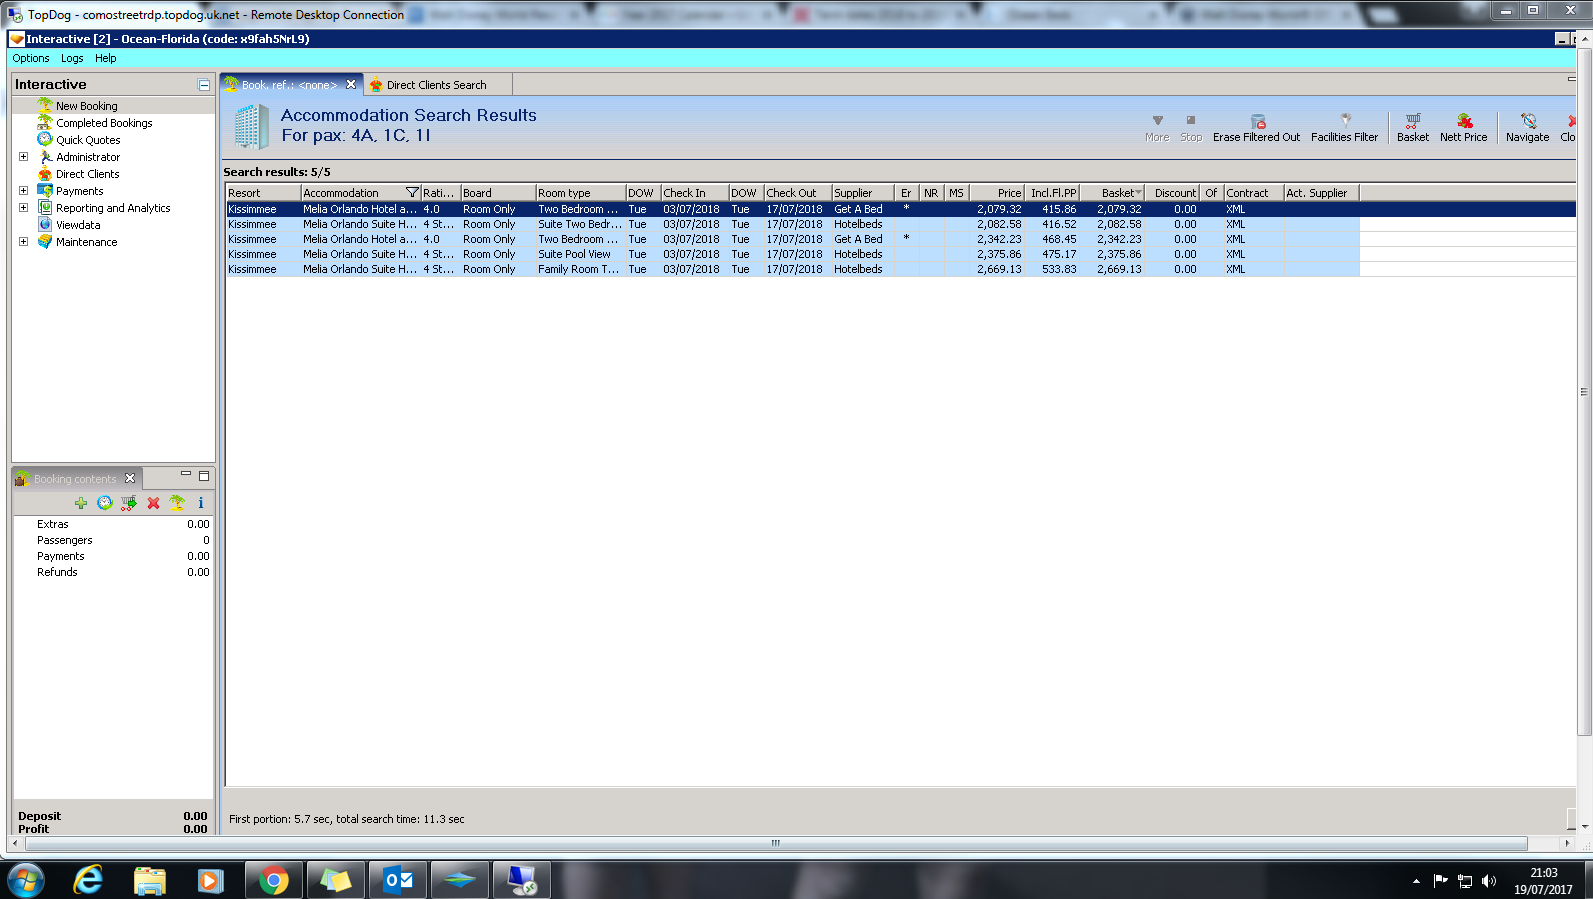Click the Viewdata globe icon
Viewport: 1593px width, 899px height.
45,224
